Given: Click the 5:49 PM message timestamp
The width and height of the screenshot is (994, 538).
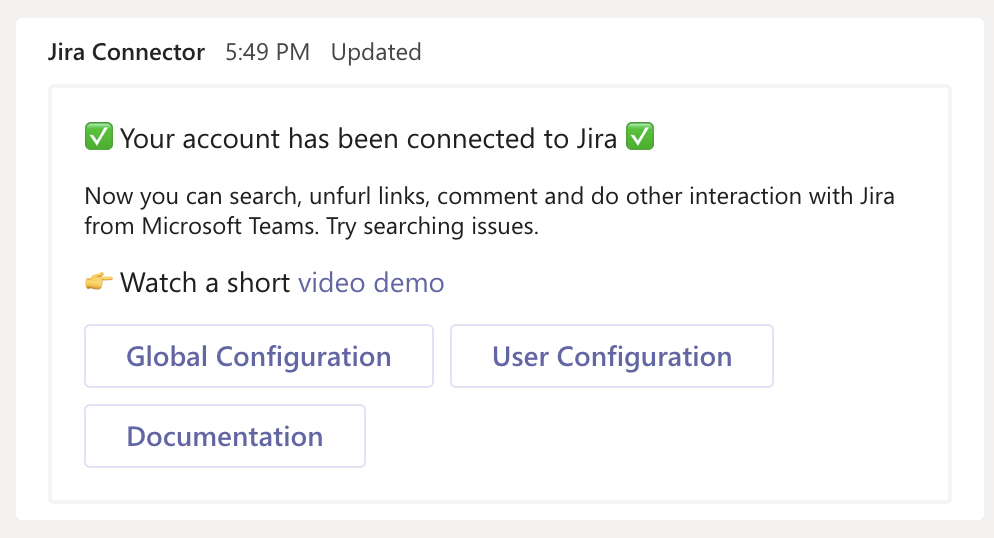Looking at the screenshot, I should pyautogui.click(x=267, y=52).
